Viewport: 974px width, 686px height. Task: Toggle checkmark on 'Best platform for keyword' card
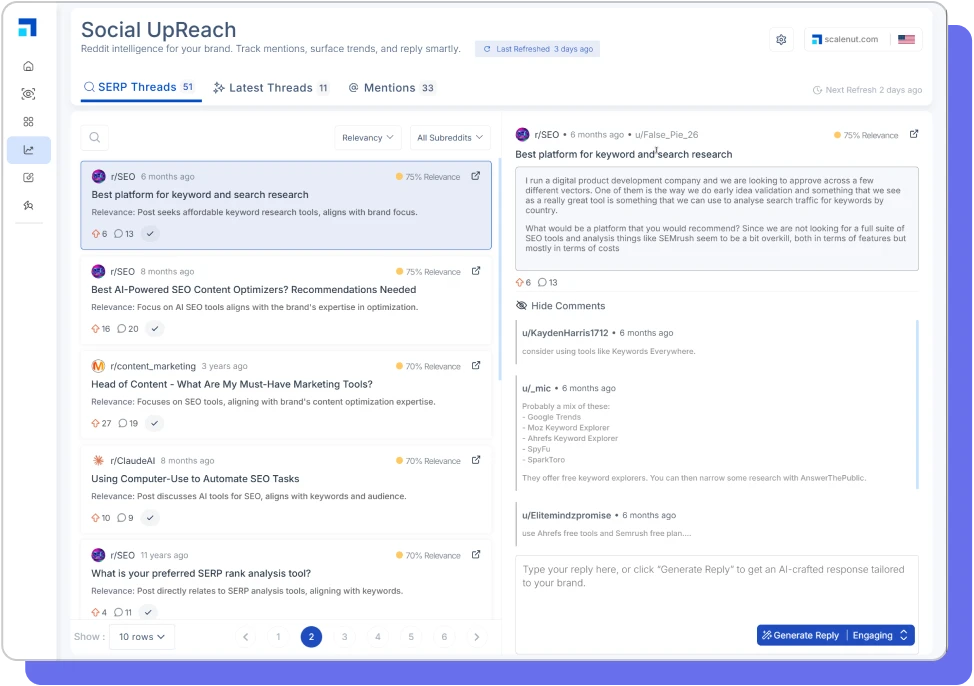tap(150, 234)
